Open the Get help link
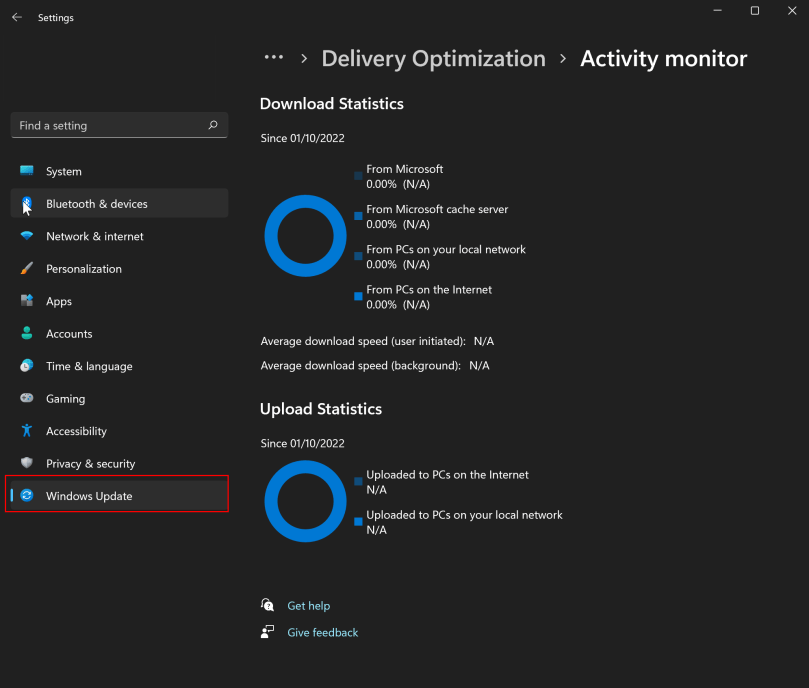The height and width of the screenshot is (688, 809). point(308,606)
